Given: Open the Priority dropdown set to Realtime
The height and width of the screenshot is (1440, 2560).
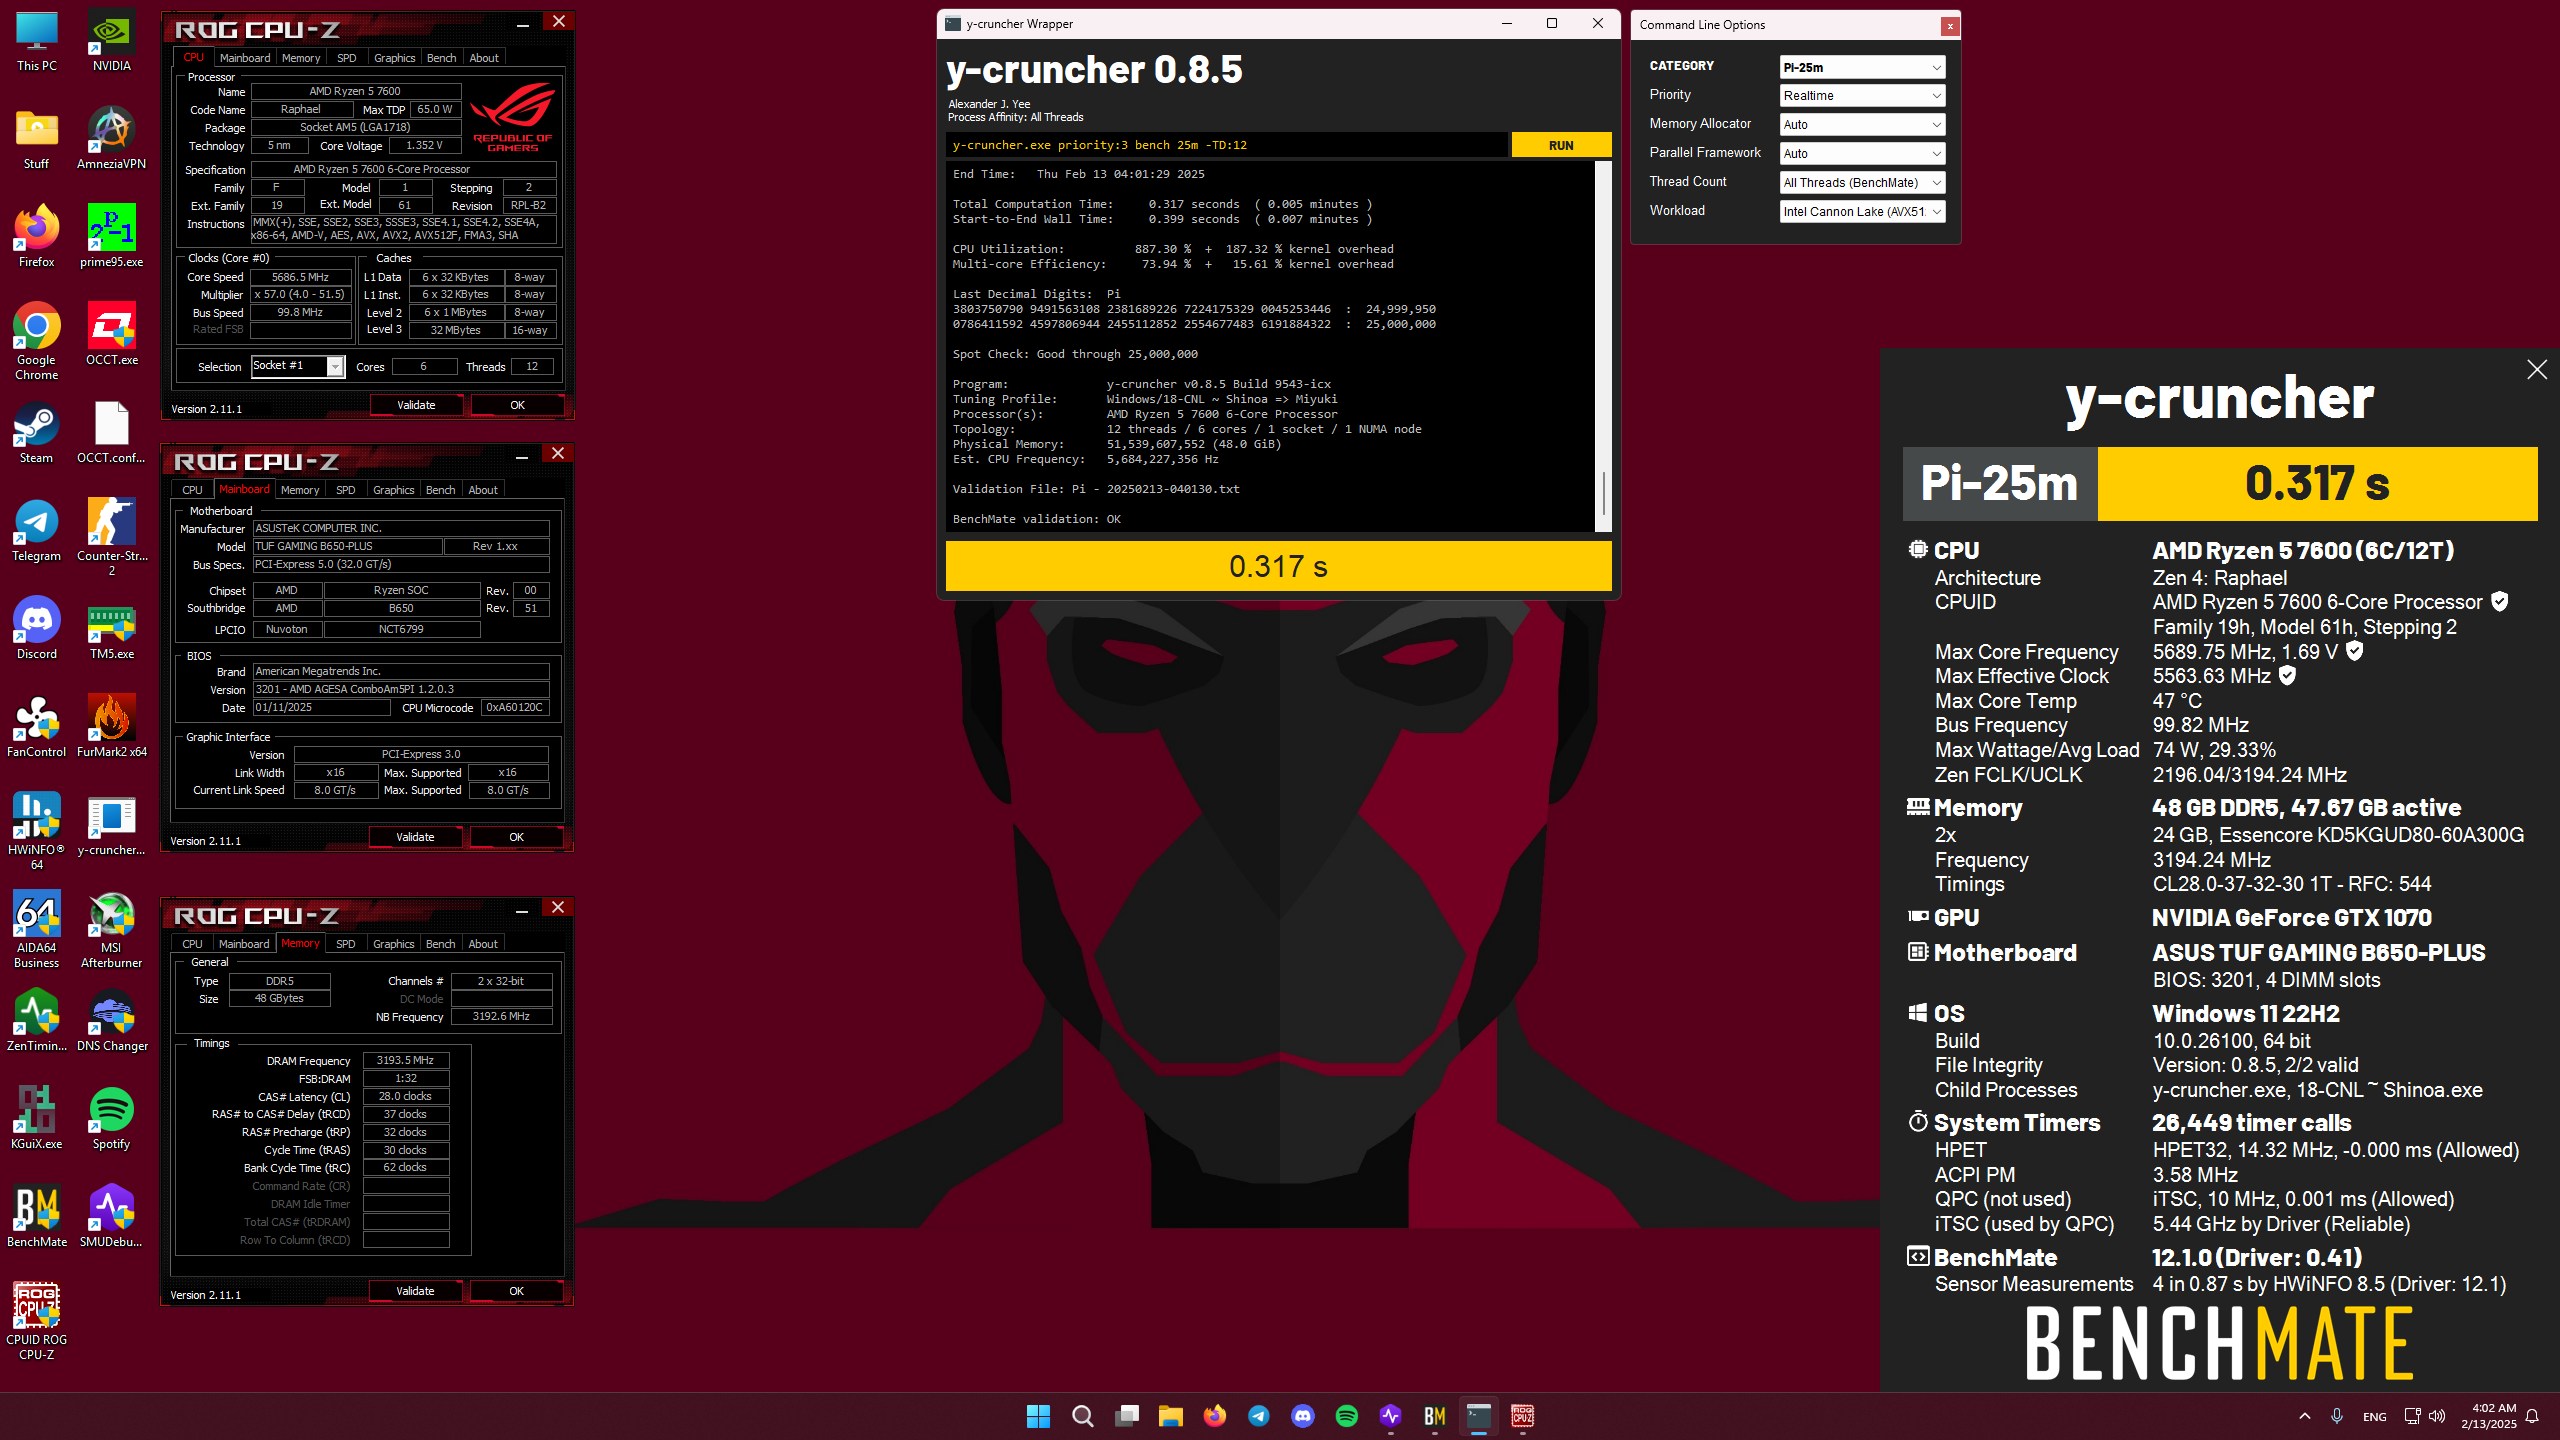Looking at the screenshot, I should coord(1862,96).
